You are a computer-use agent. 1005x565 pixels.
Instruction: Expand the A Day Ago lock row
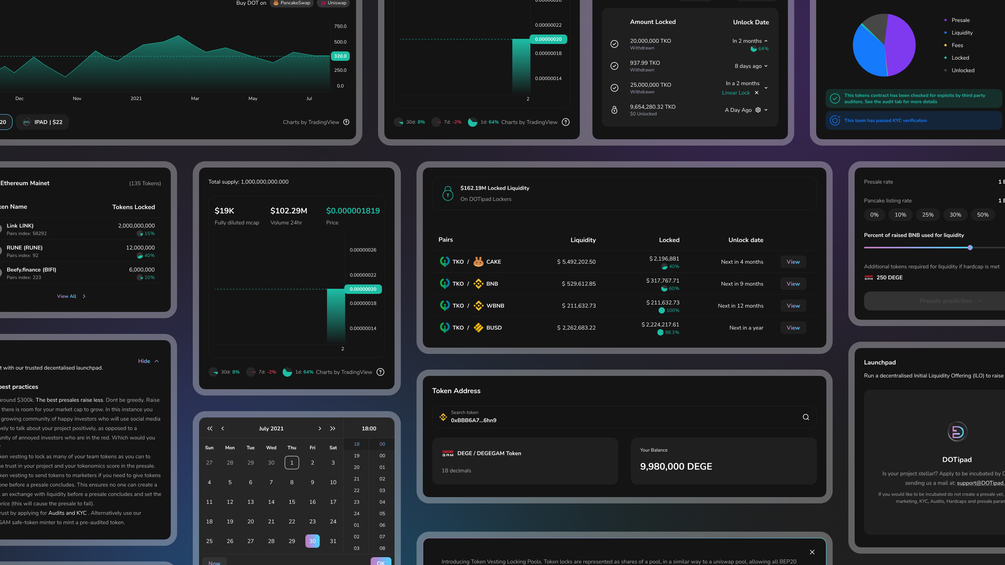(766, 110)
